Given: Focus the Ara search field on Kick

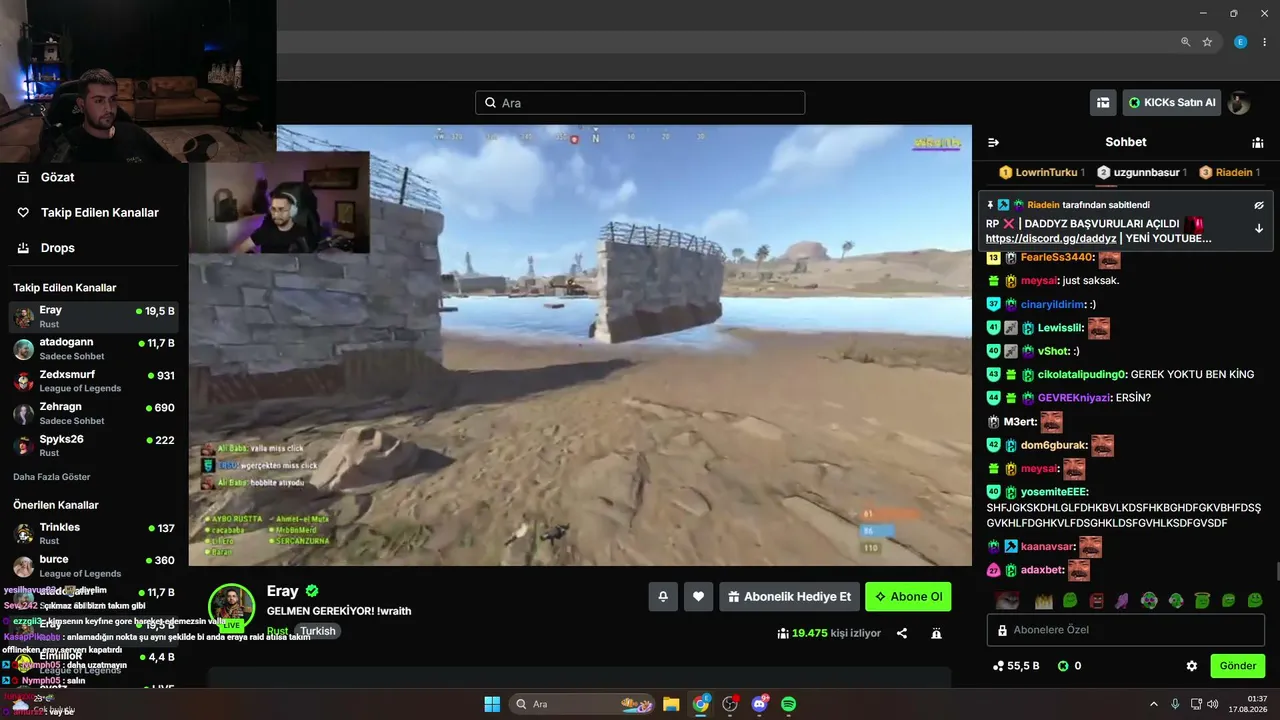Looking at the screenshot, I should pos(640,103).
